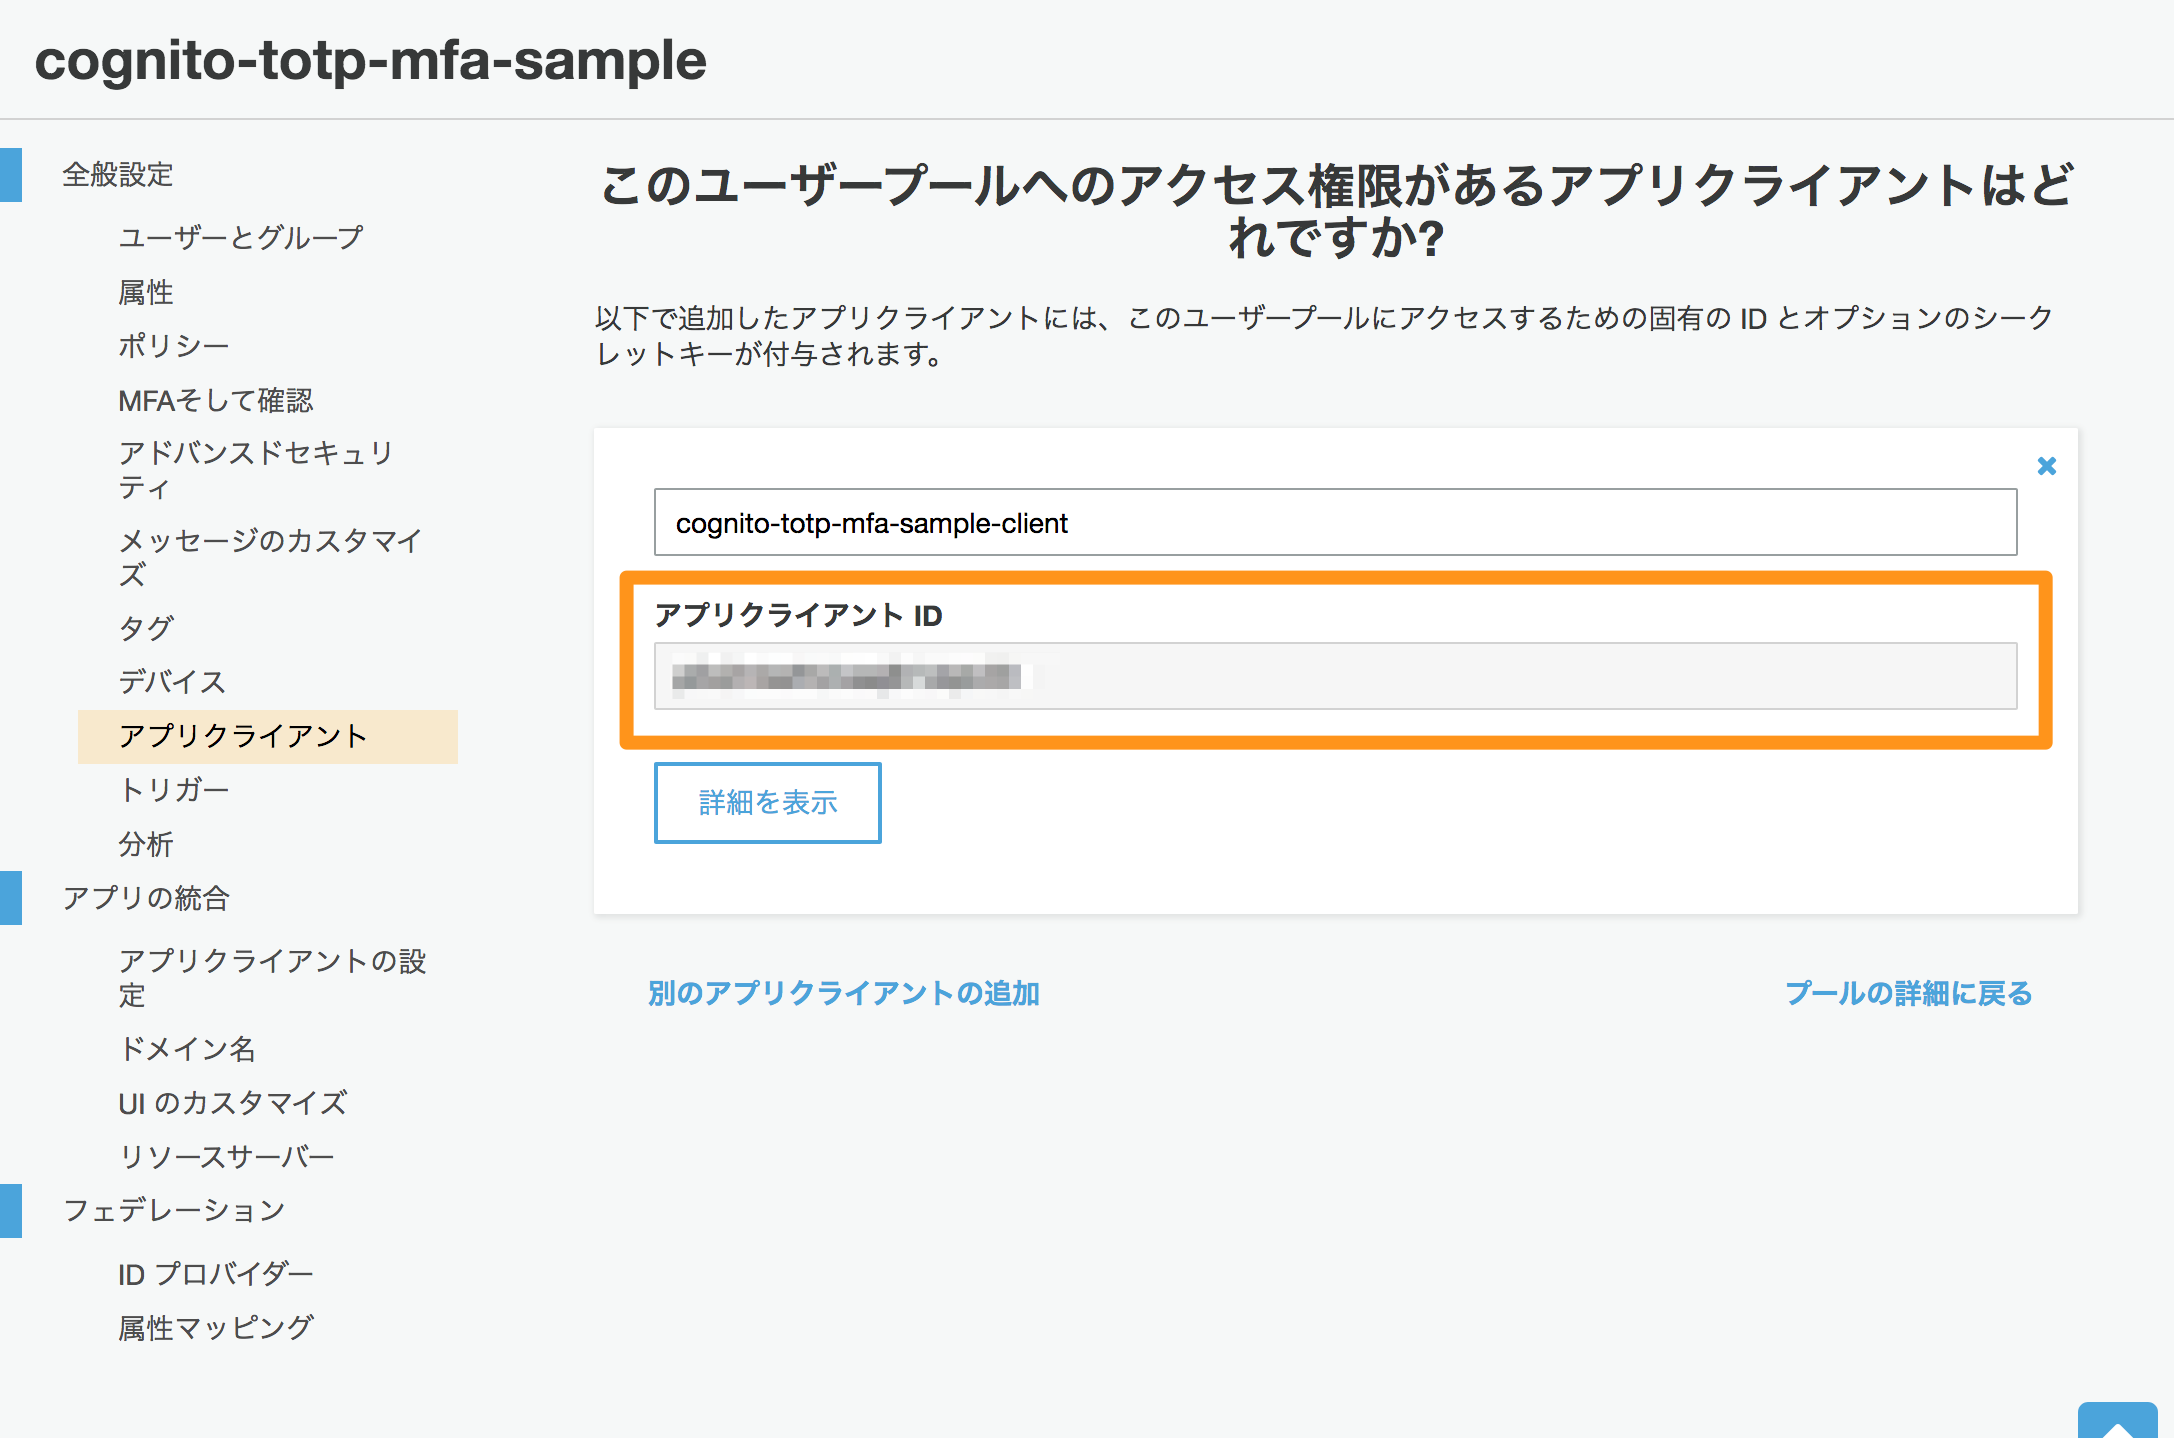Click the 詳細を表示 button

(x=767, y=803)
